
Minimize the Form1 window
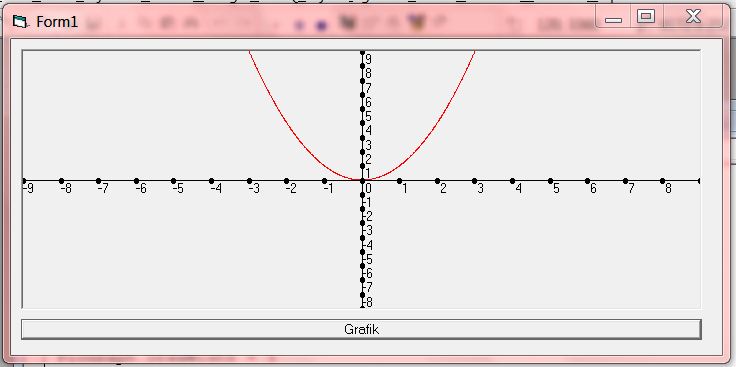(613, 18)
